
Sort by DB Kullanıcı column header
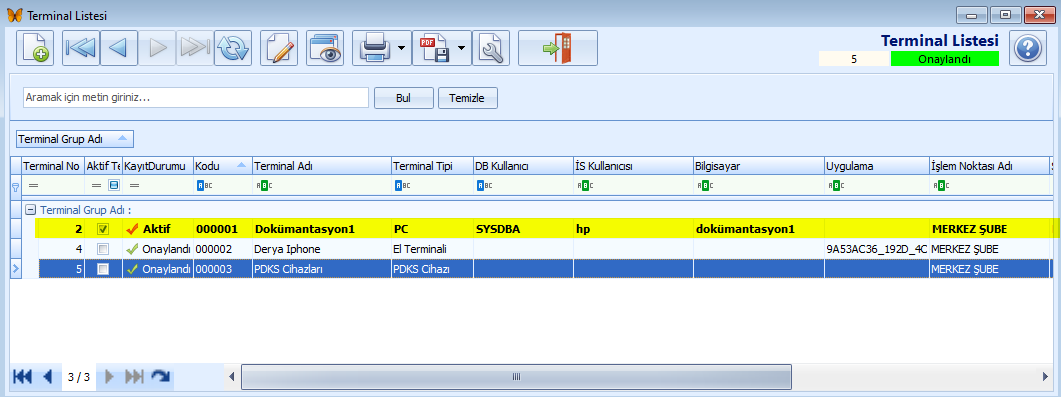pos(522,166)
